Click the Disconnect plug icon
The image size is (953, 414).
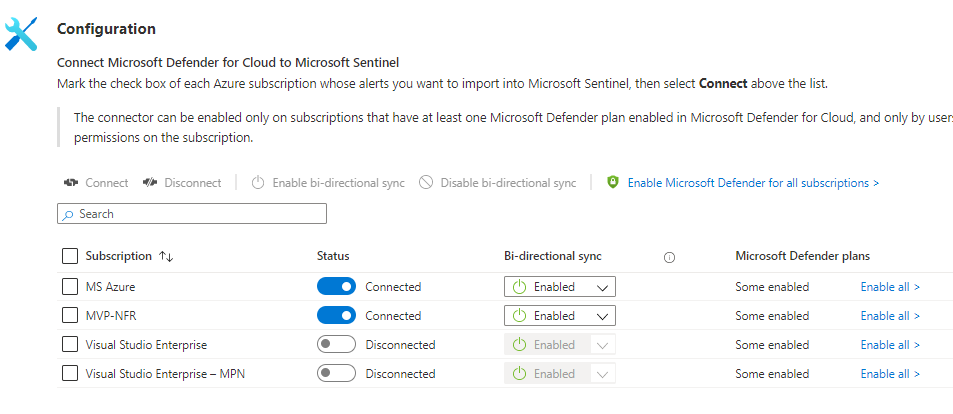tap(150, 183)
